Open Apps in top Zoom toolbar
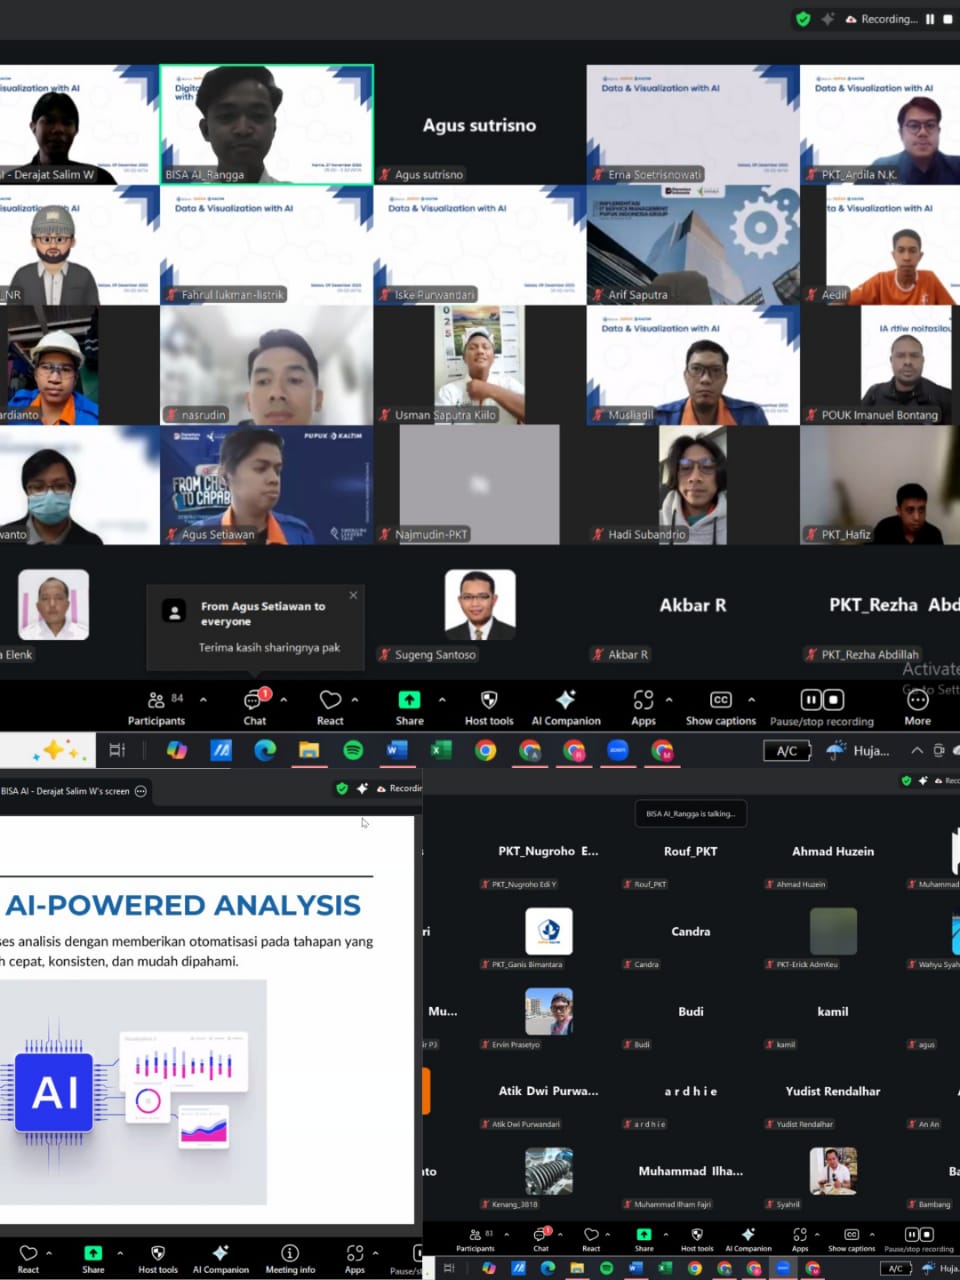 pyautogui.click(x=643, y=707)
